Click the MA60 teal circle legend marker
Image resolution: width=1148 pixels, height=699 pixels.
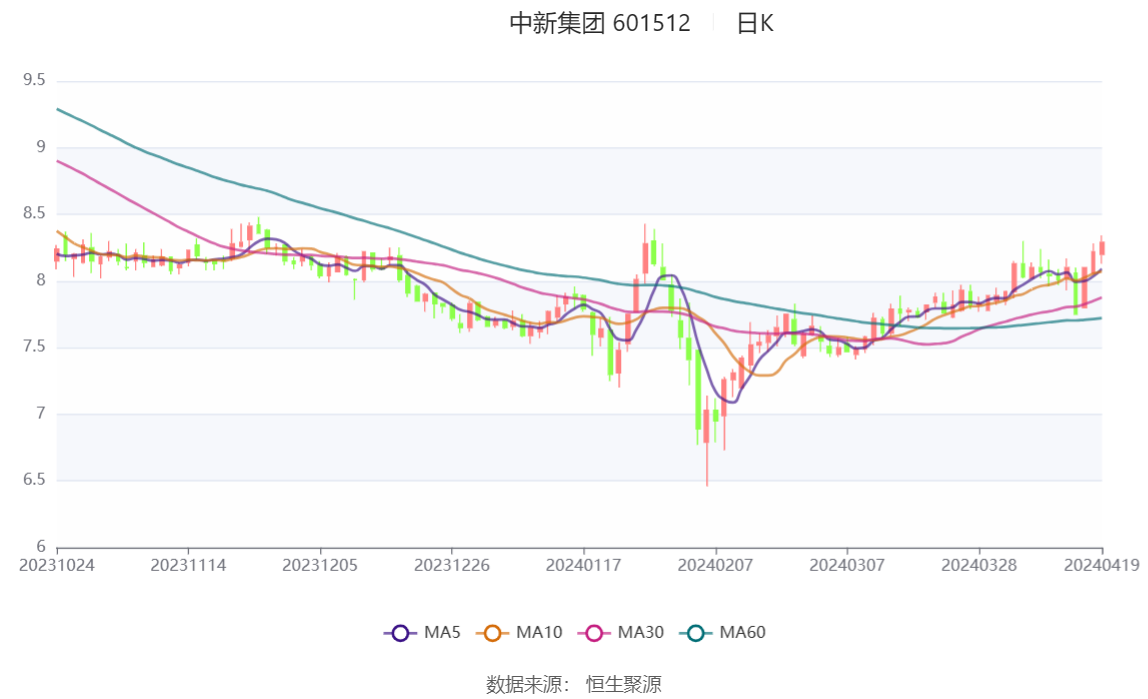tap(696, 633)
